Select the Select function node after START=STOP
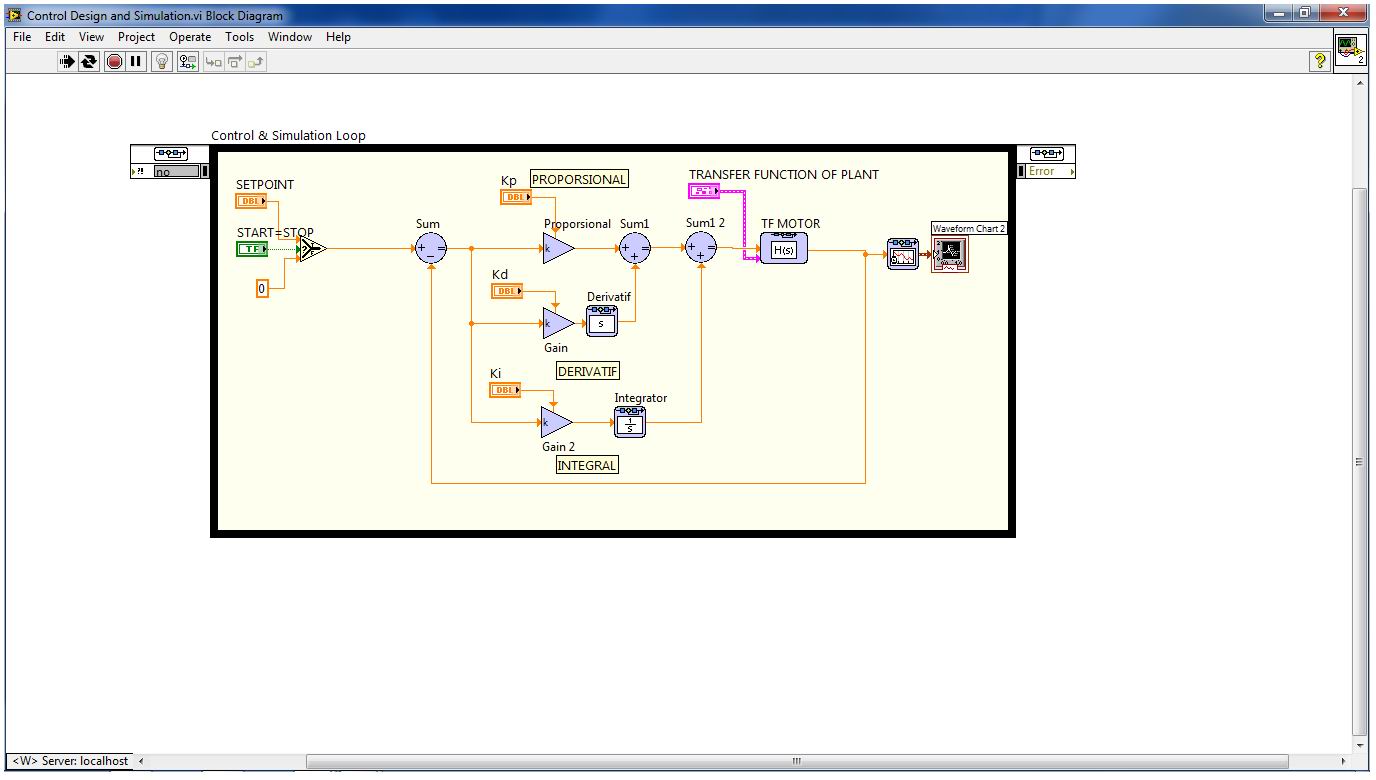This screenshot has width=1376, height=780. tap(311, 249)
